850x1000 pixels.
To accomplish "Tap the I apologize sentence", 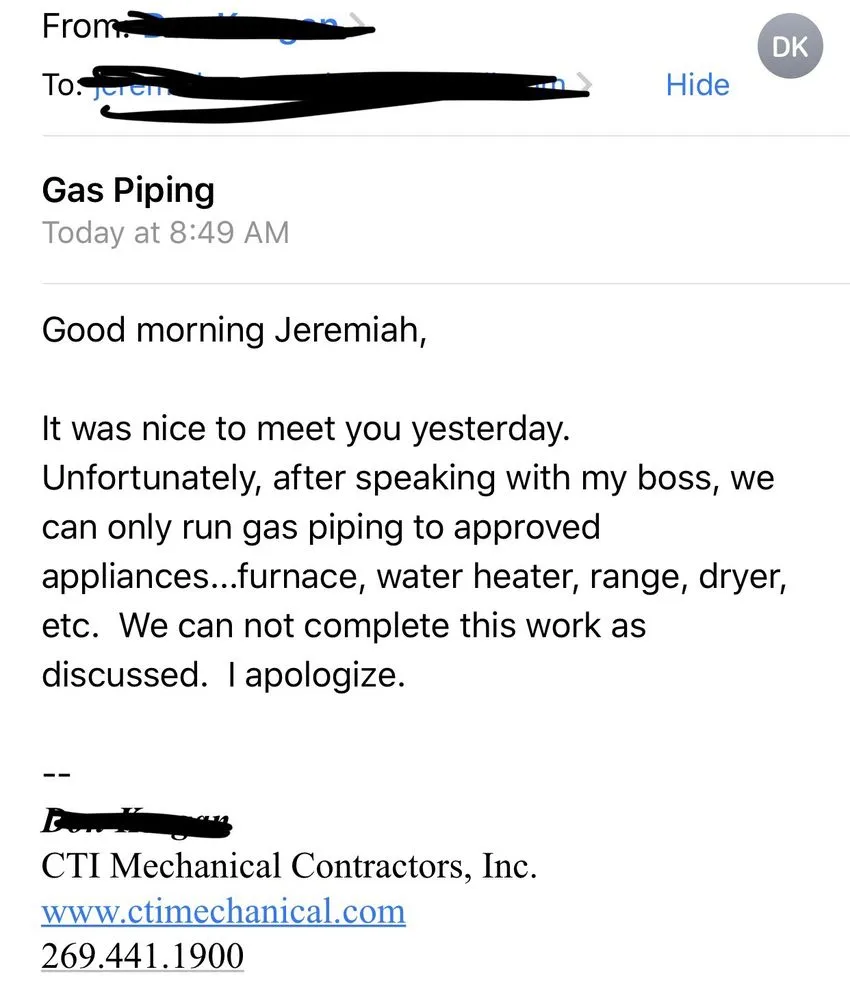I will point(316,674).
